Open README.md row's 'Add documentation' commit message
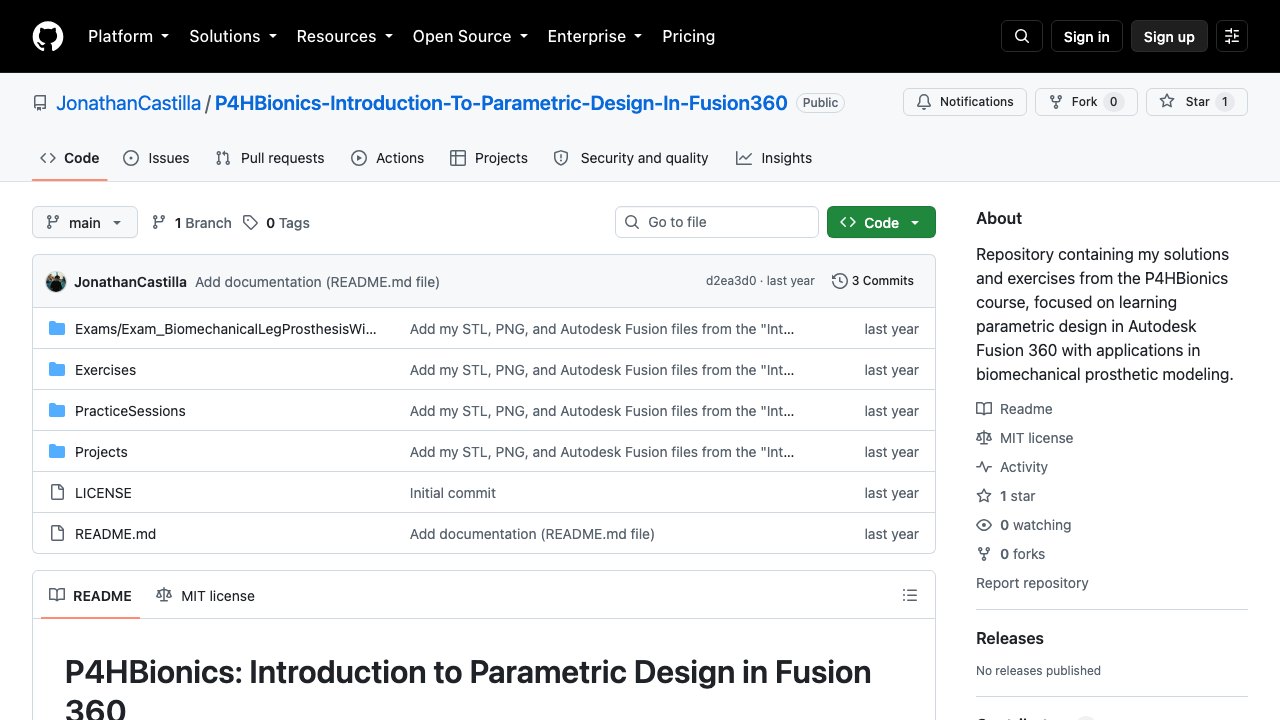The height and width of the screenshot is (720, 1280). pyautogui.click(x=532, y=534)
